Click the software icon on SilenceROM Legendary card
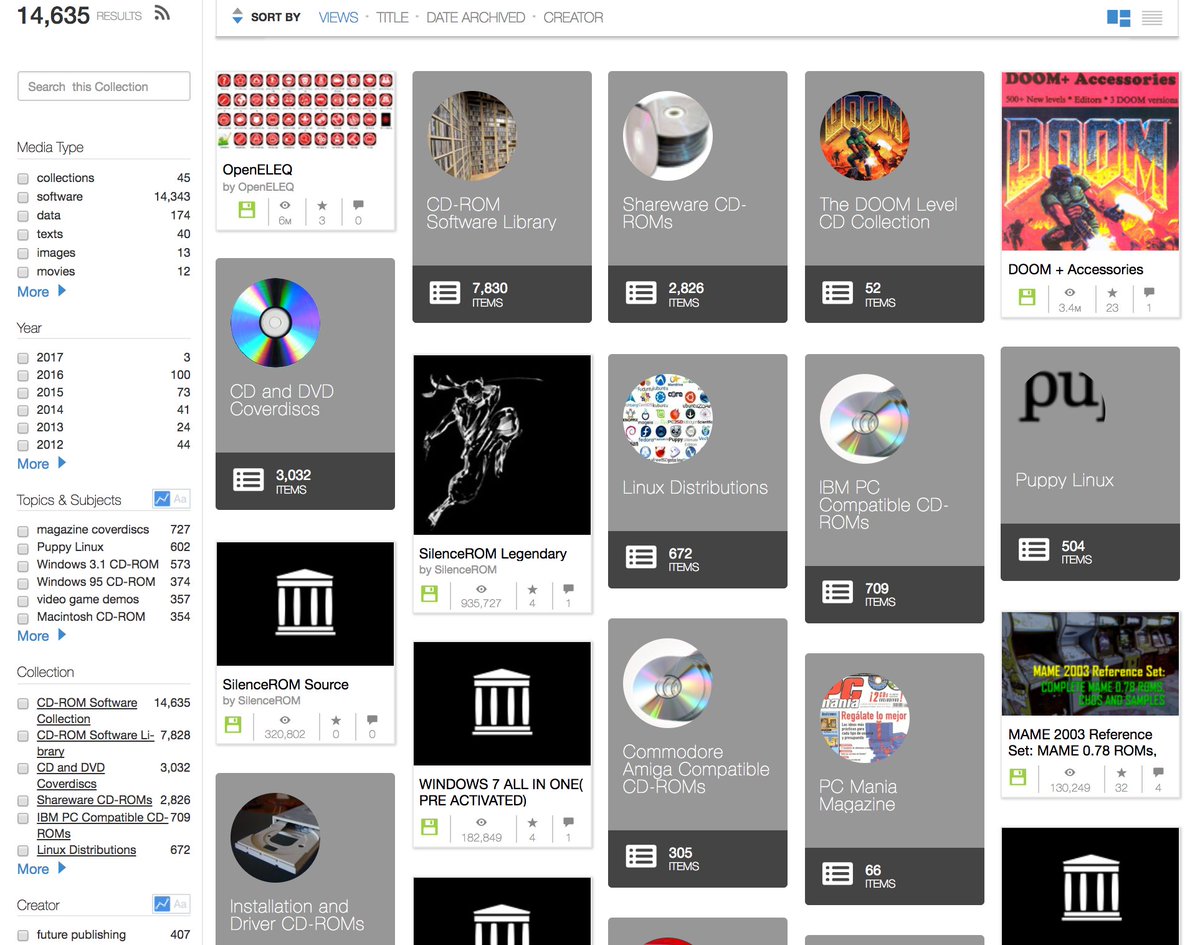The height and width of the screenshot is (945, 1200). coord(428,594)
